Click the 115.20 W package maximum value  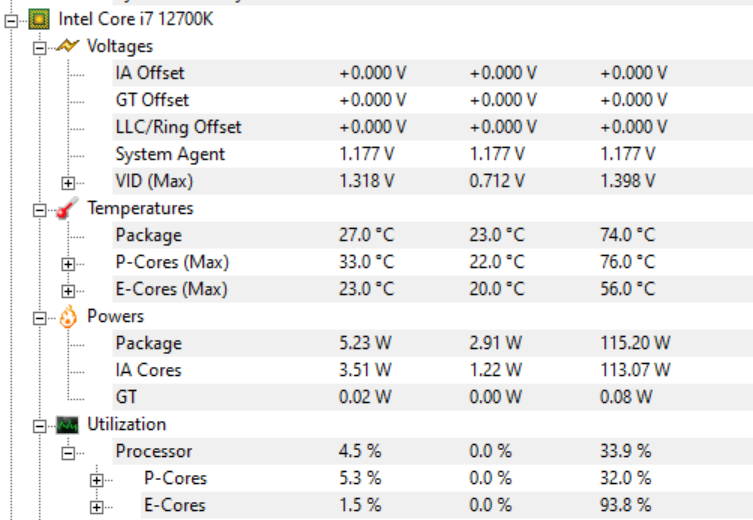click(635, 343)
